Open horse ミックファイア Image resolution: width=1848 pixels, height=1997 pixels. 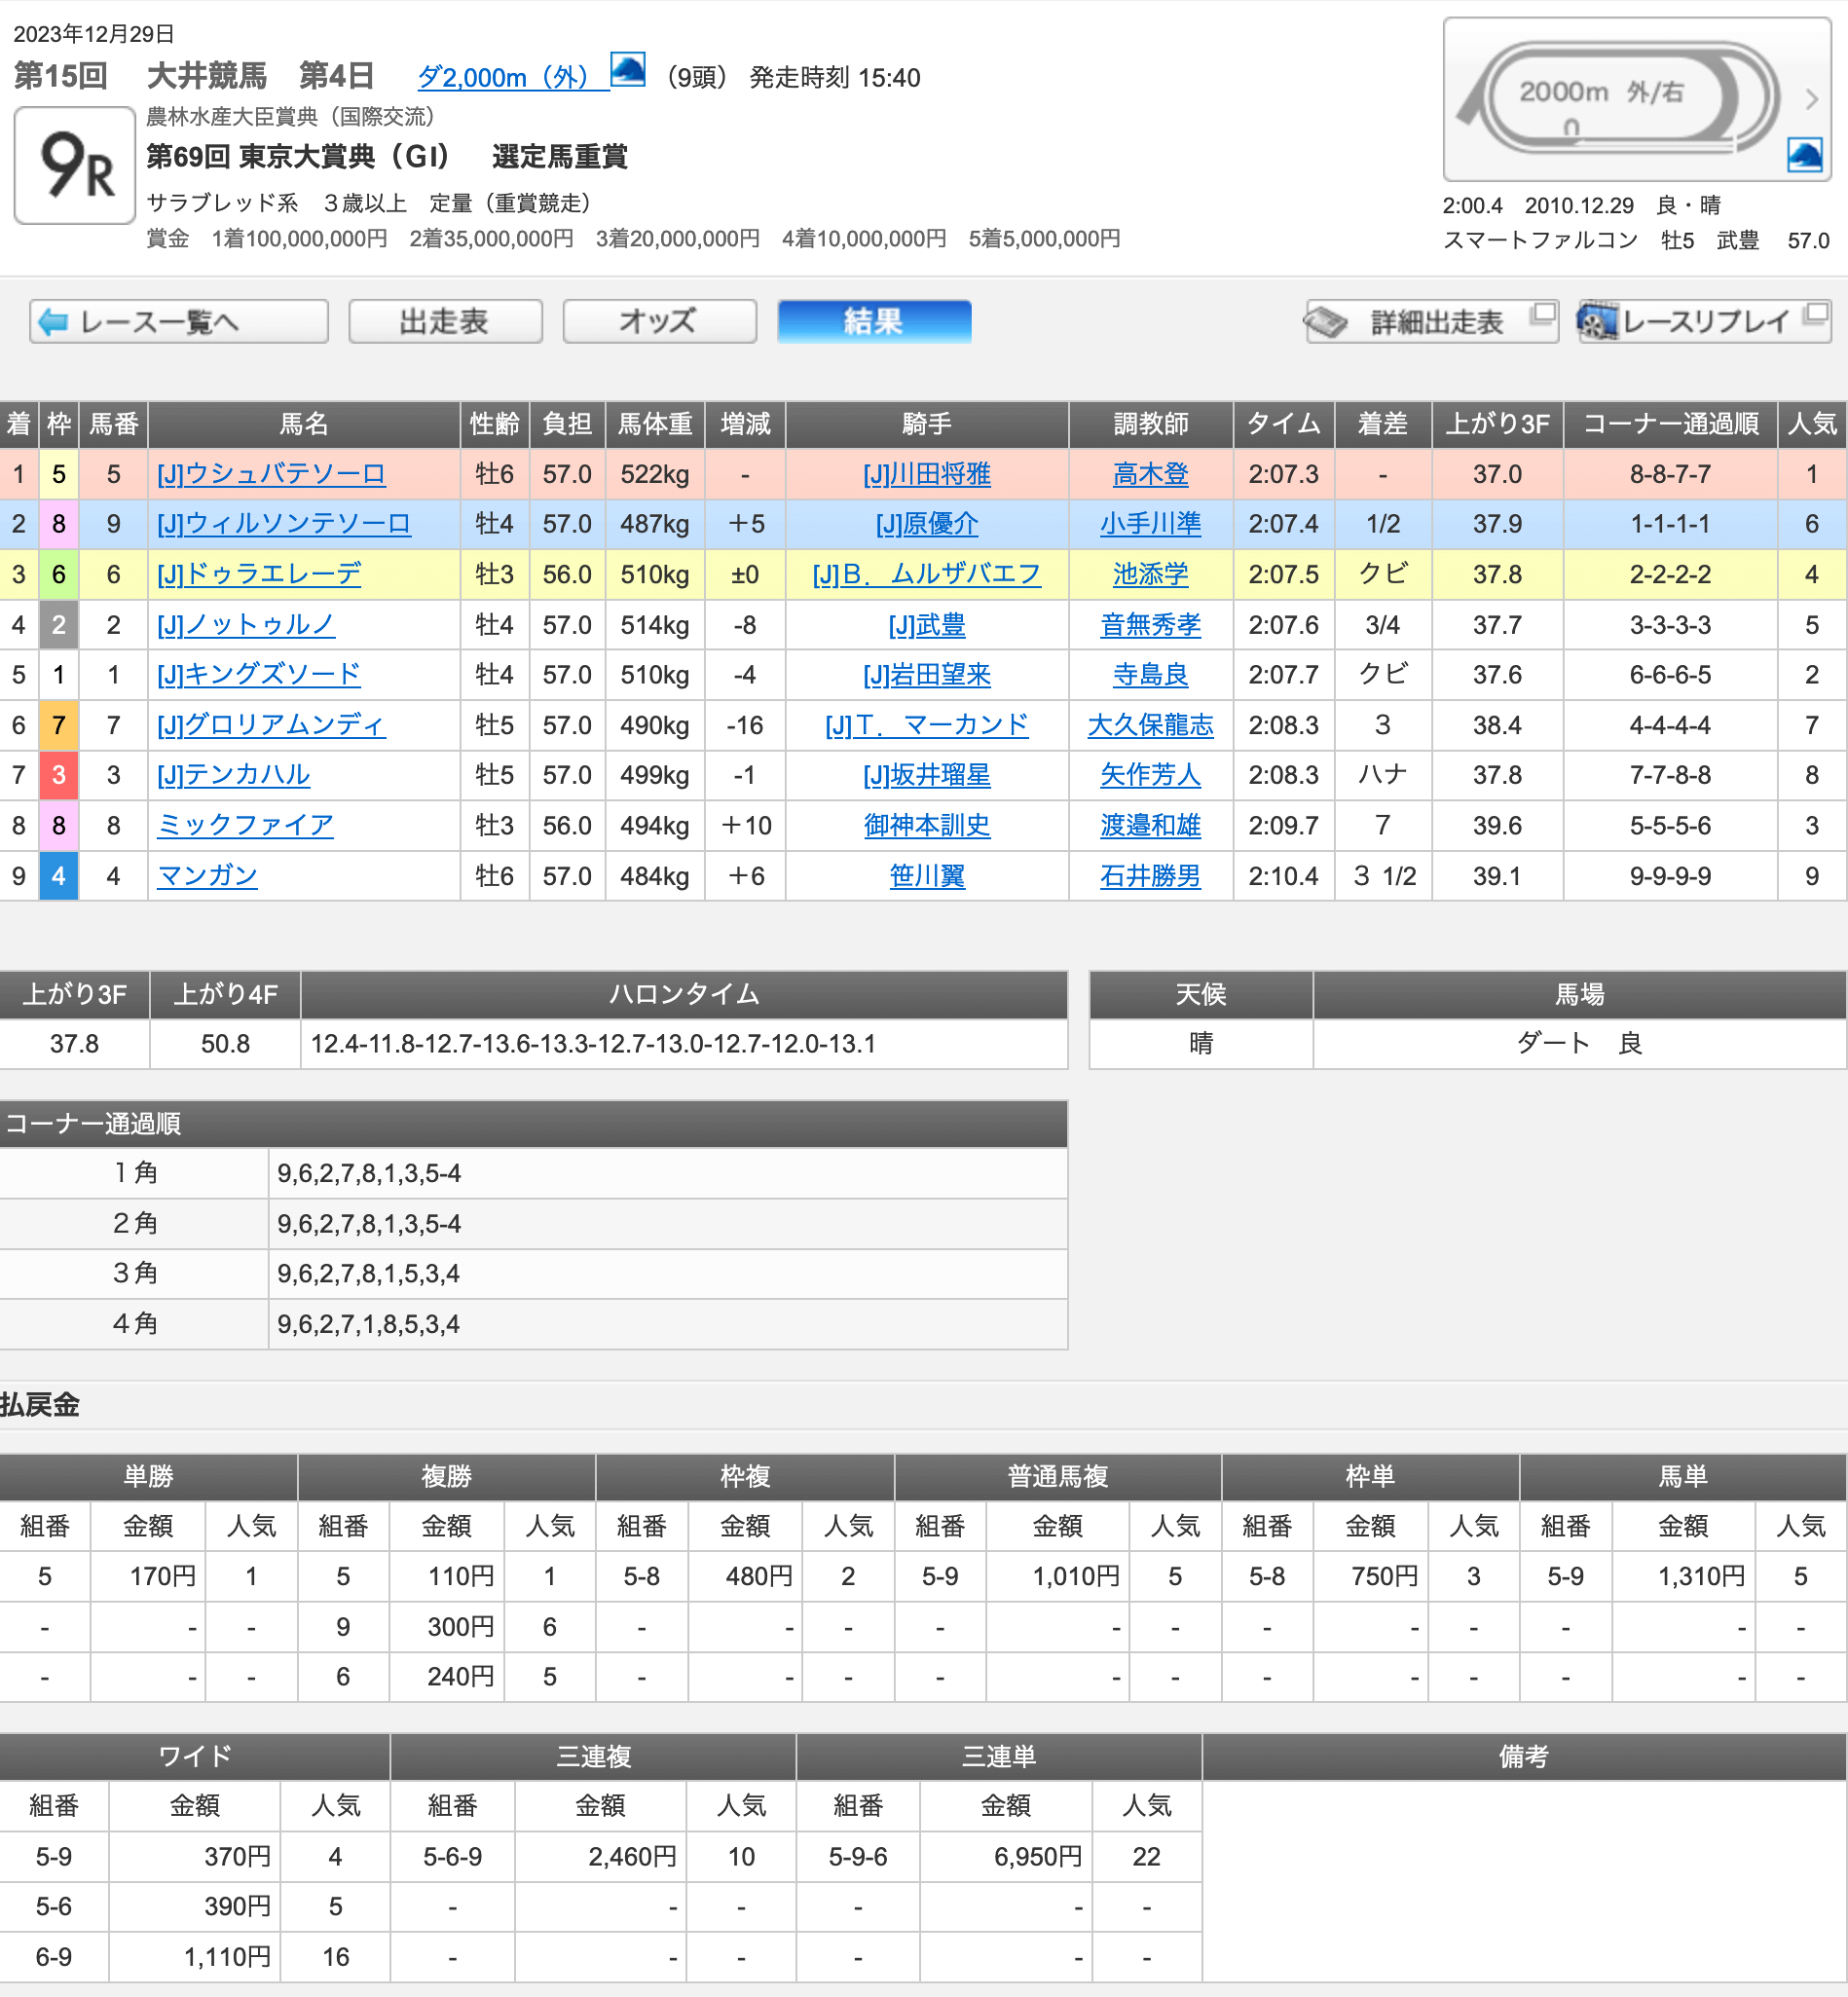[x=246, y=825]
